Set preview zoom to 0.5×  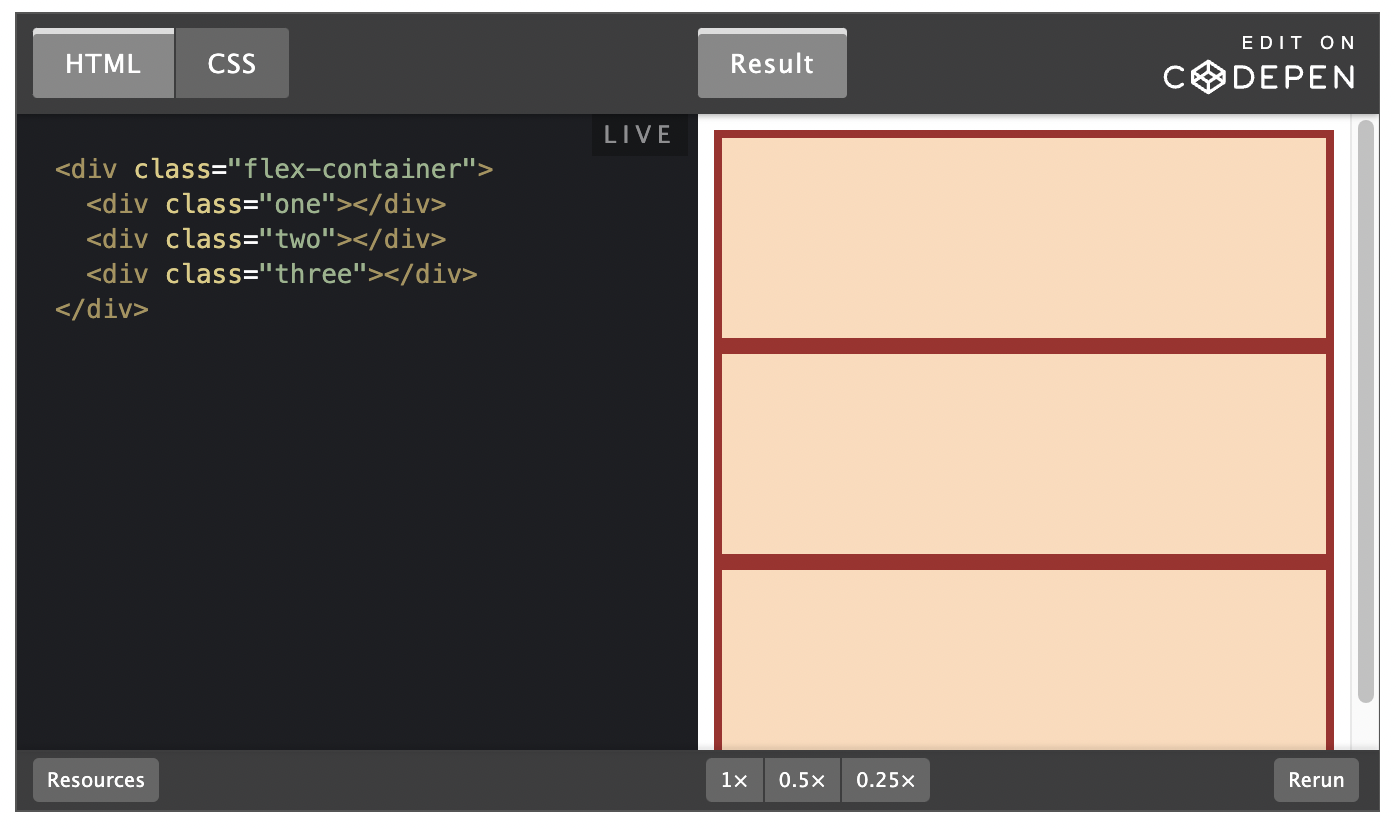[802, 780]
